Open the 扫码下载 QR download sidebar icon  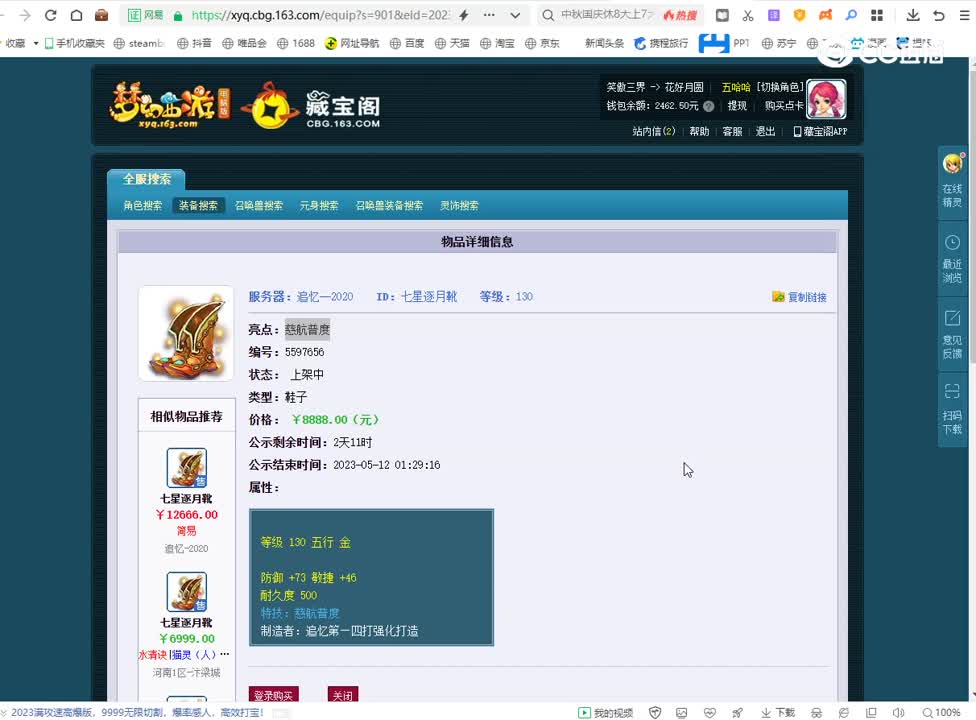pos(952,409)
